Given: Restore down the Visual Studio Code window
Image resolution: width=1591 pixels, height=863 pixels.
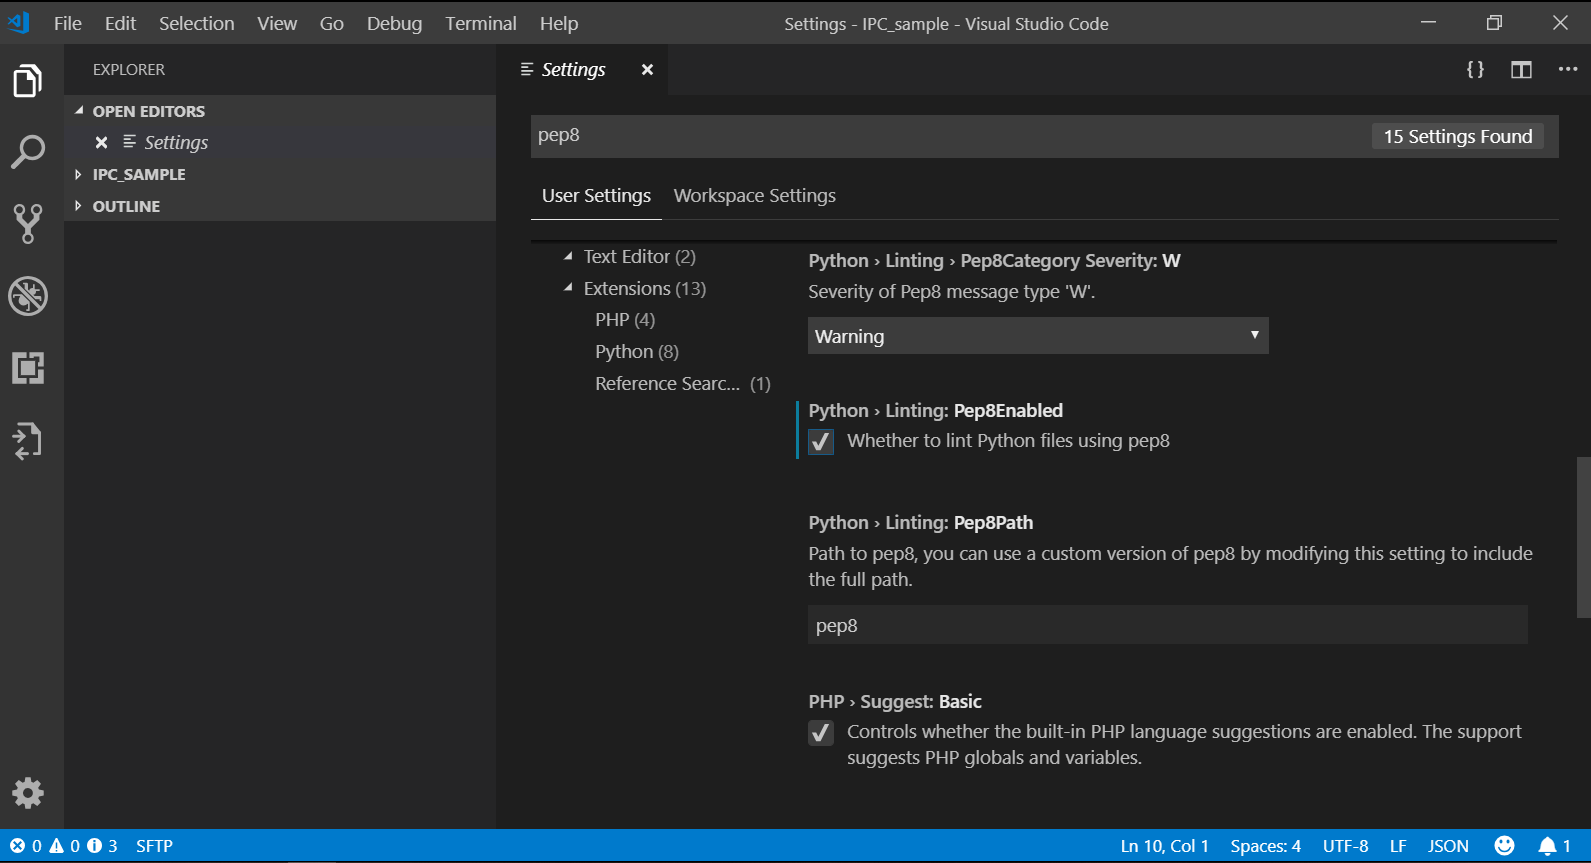Looking at the screenshot, I should coord(1494,22).
